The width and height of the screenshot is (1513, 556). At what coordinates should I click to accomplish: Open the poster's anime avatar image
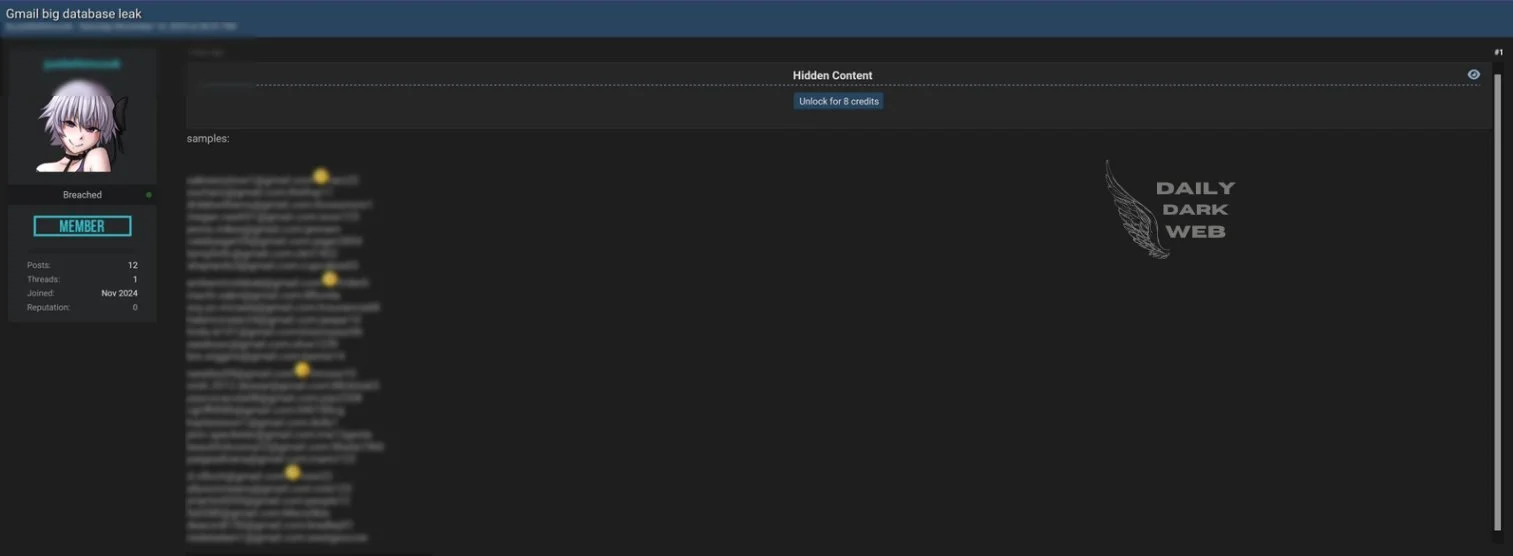[82, 127]
